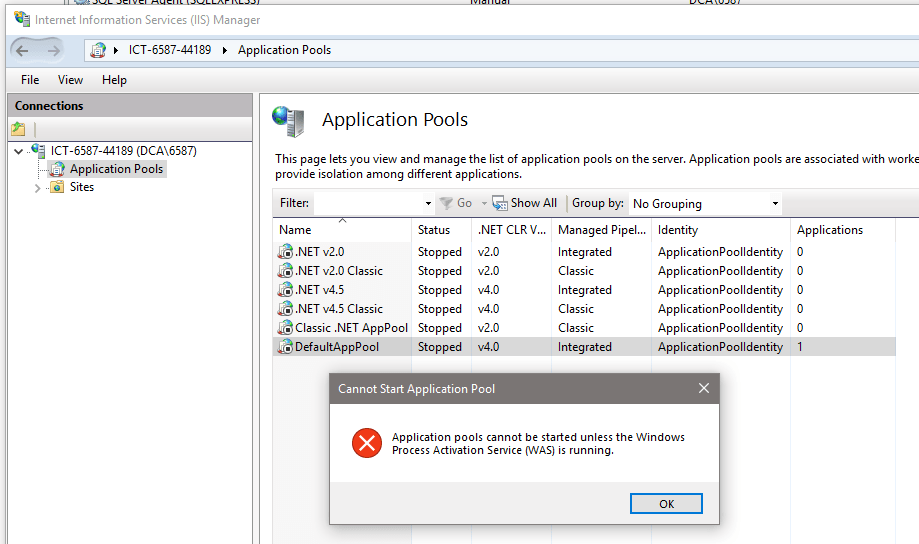Screen dimensions: 919x544
Task: Click the .NET v4.5 pool icon
Action: click(x=285, y=290)
